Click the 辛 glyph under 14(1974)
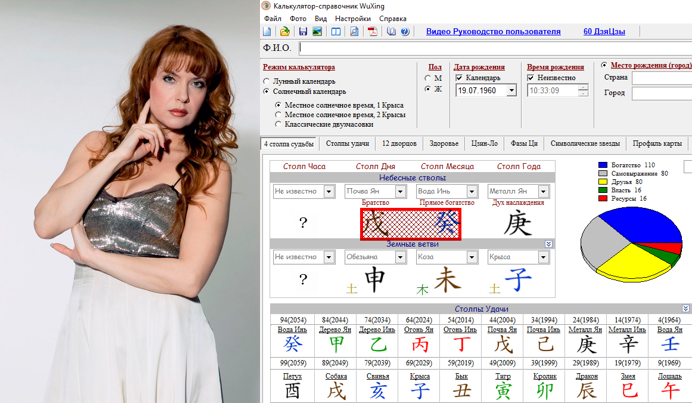 point(628,344)
